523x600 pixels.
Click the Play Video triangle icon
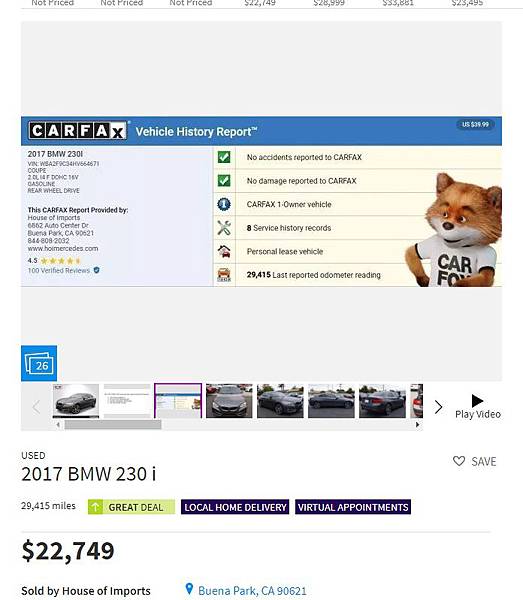[x=477, y=401]
